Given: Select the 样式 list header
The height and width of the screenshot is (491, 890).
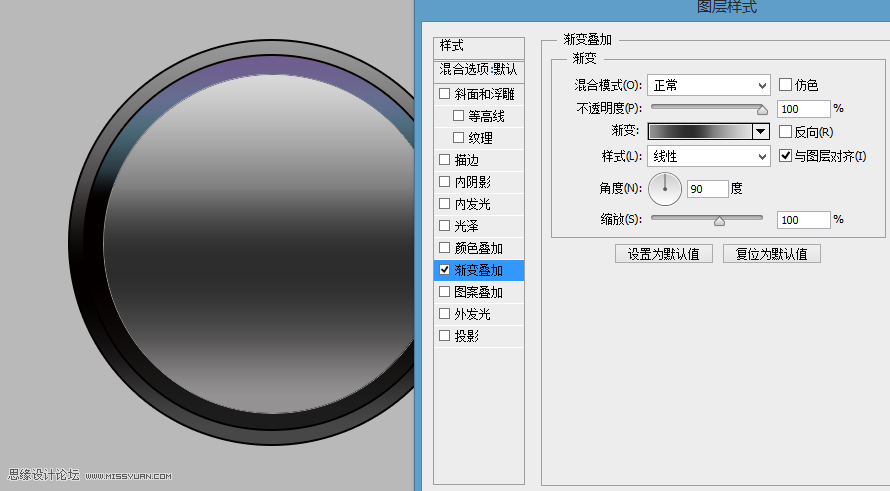Looking at the screenshot, I should 478,47.
